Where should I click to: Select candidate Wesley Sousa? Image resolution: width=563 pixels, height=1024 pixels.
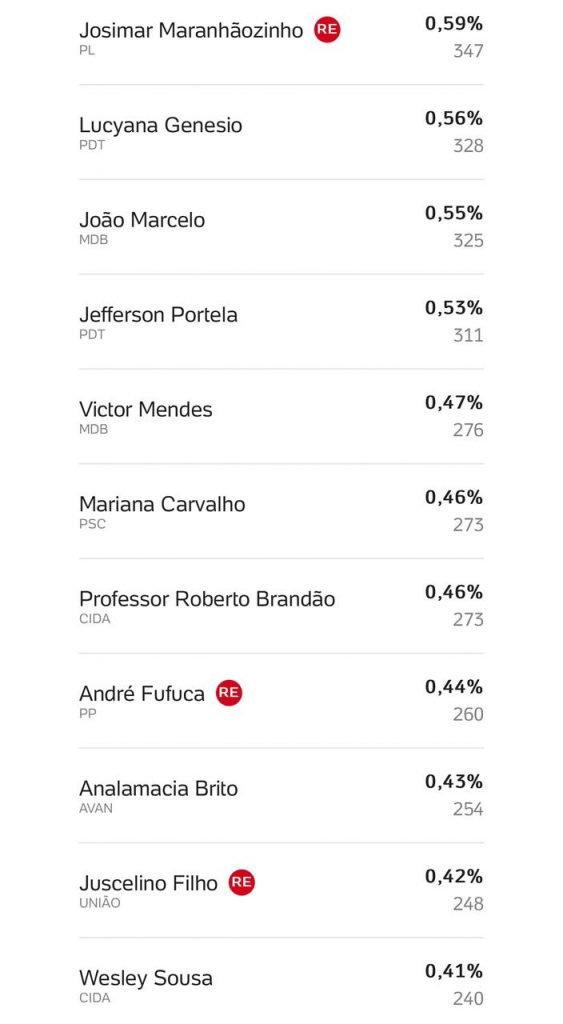click(x=146, y=978)
